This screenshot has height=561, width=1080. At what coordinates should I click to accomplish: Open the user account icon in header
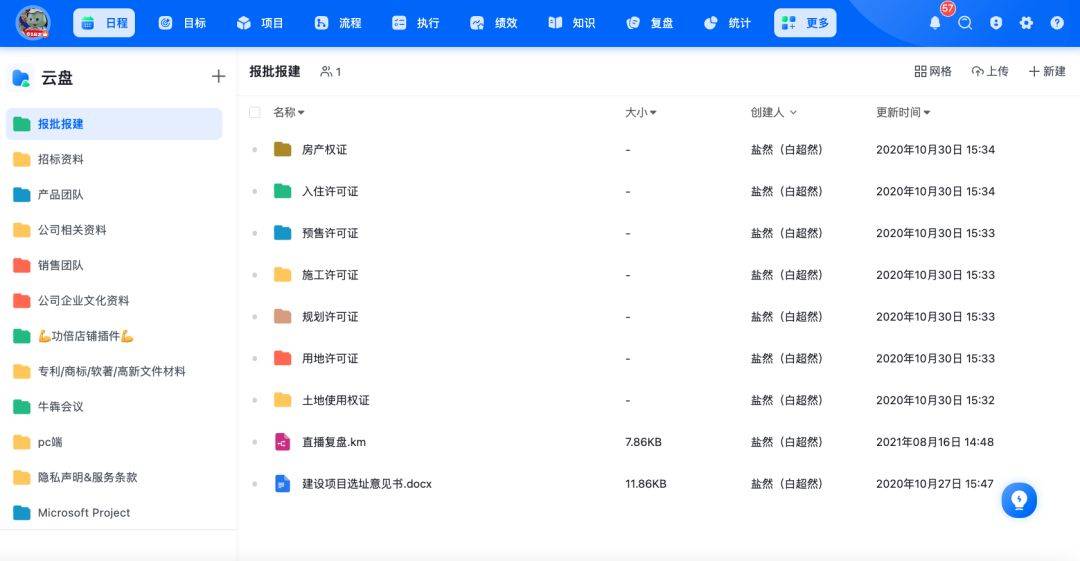pos(996,23)
